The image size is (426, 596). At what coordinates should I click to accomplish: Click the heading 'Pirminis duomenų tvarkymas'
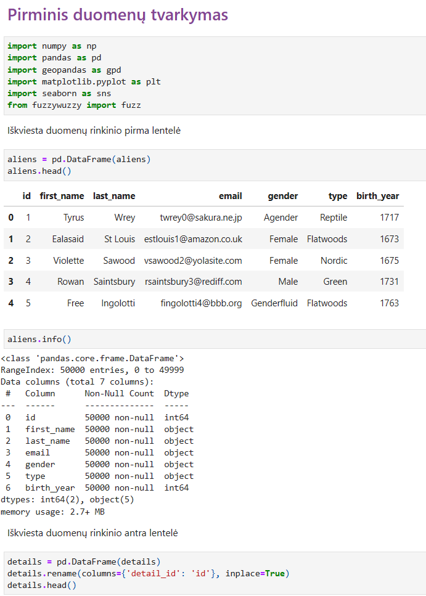tap(118, 15)
